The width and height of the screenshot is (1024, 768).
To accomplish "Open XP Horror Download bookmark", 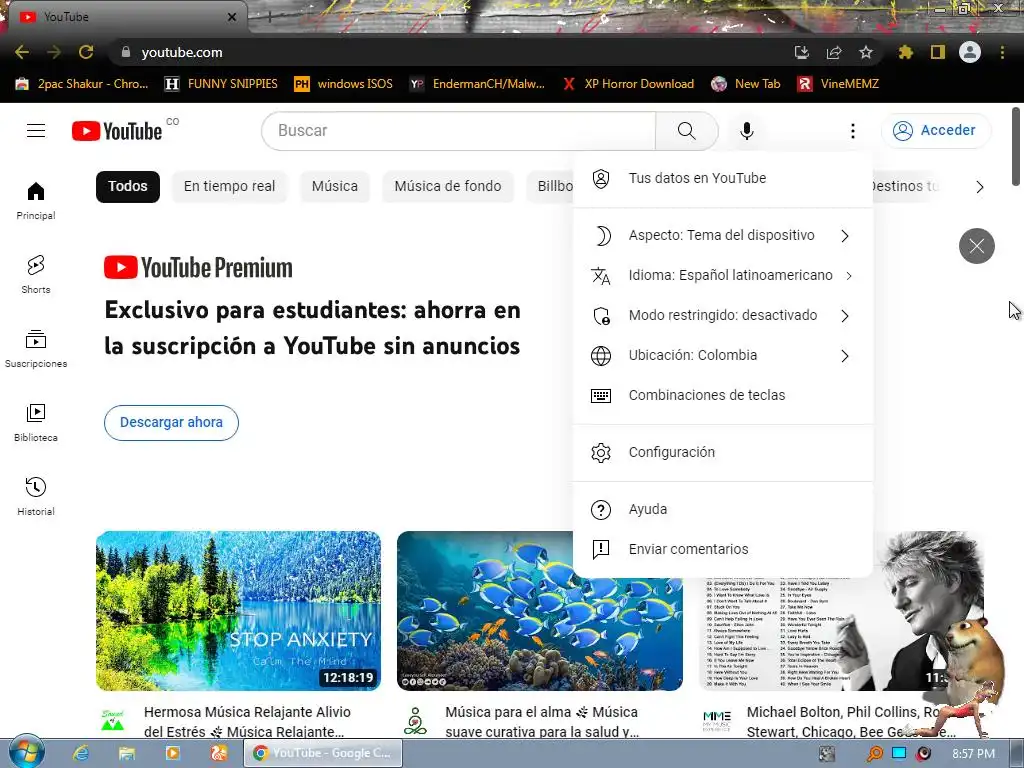I will point(628,84).
